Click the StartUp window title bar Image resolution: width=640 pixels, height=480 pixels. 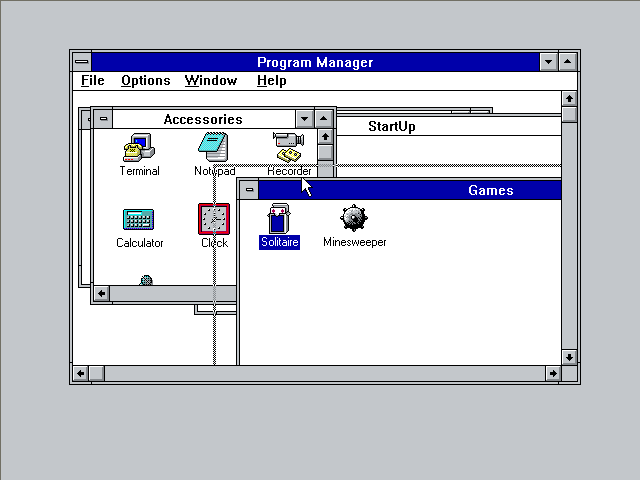[x=448, y=126]
